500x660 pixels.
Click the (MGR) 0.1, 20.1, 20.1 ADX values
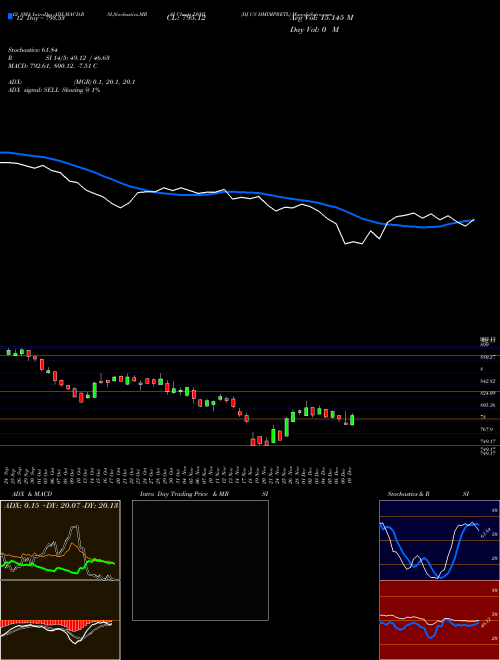(104, 82)
